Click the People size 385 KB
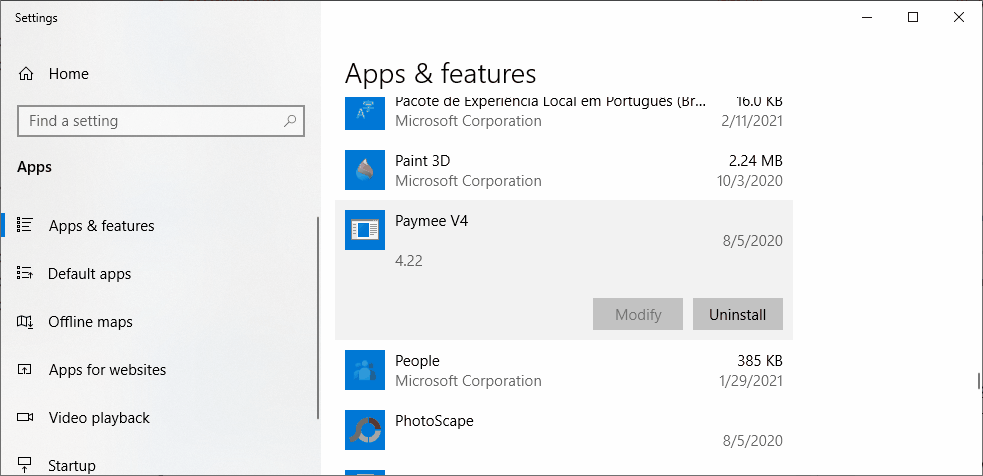The height and width of the screenshot is (476, 983). coord(760,361)
